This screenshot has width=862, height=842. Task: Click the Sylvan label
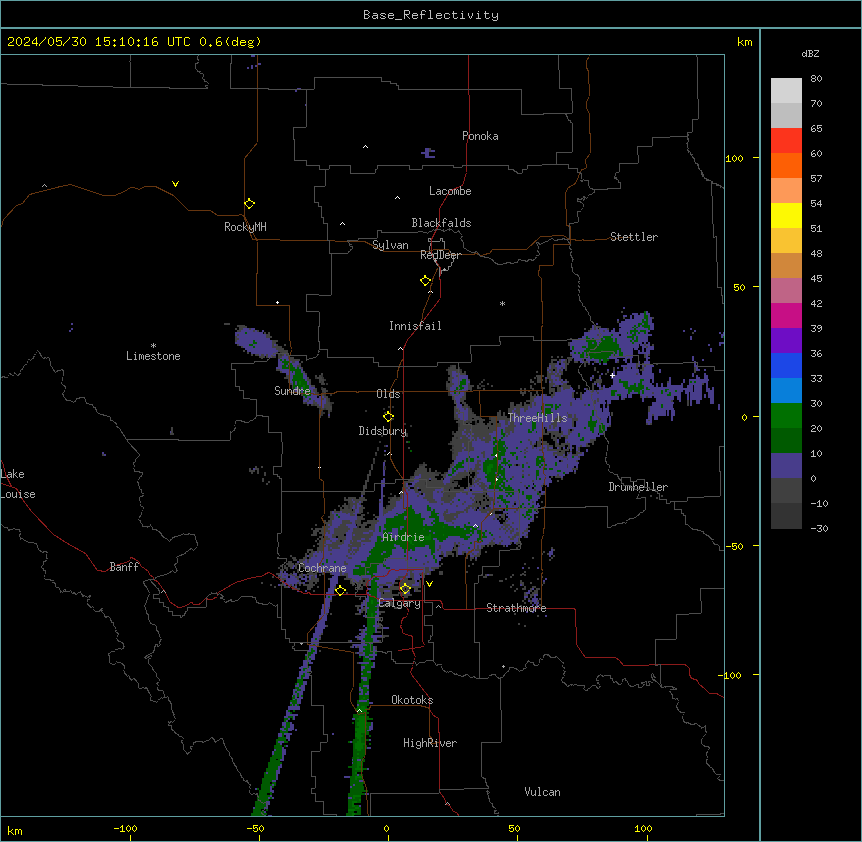pos(390,245)
